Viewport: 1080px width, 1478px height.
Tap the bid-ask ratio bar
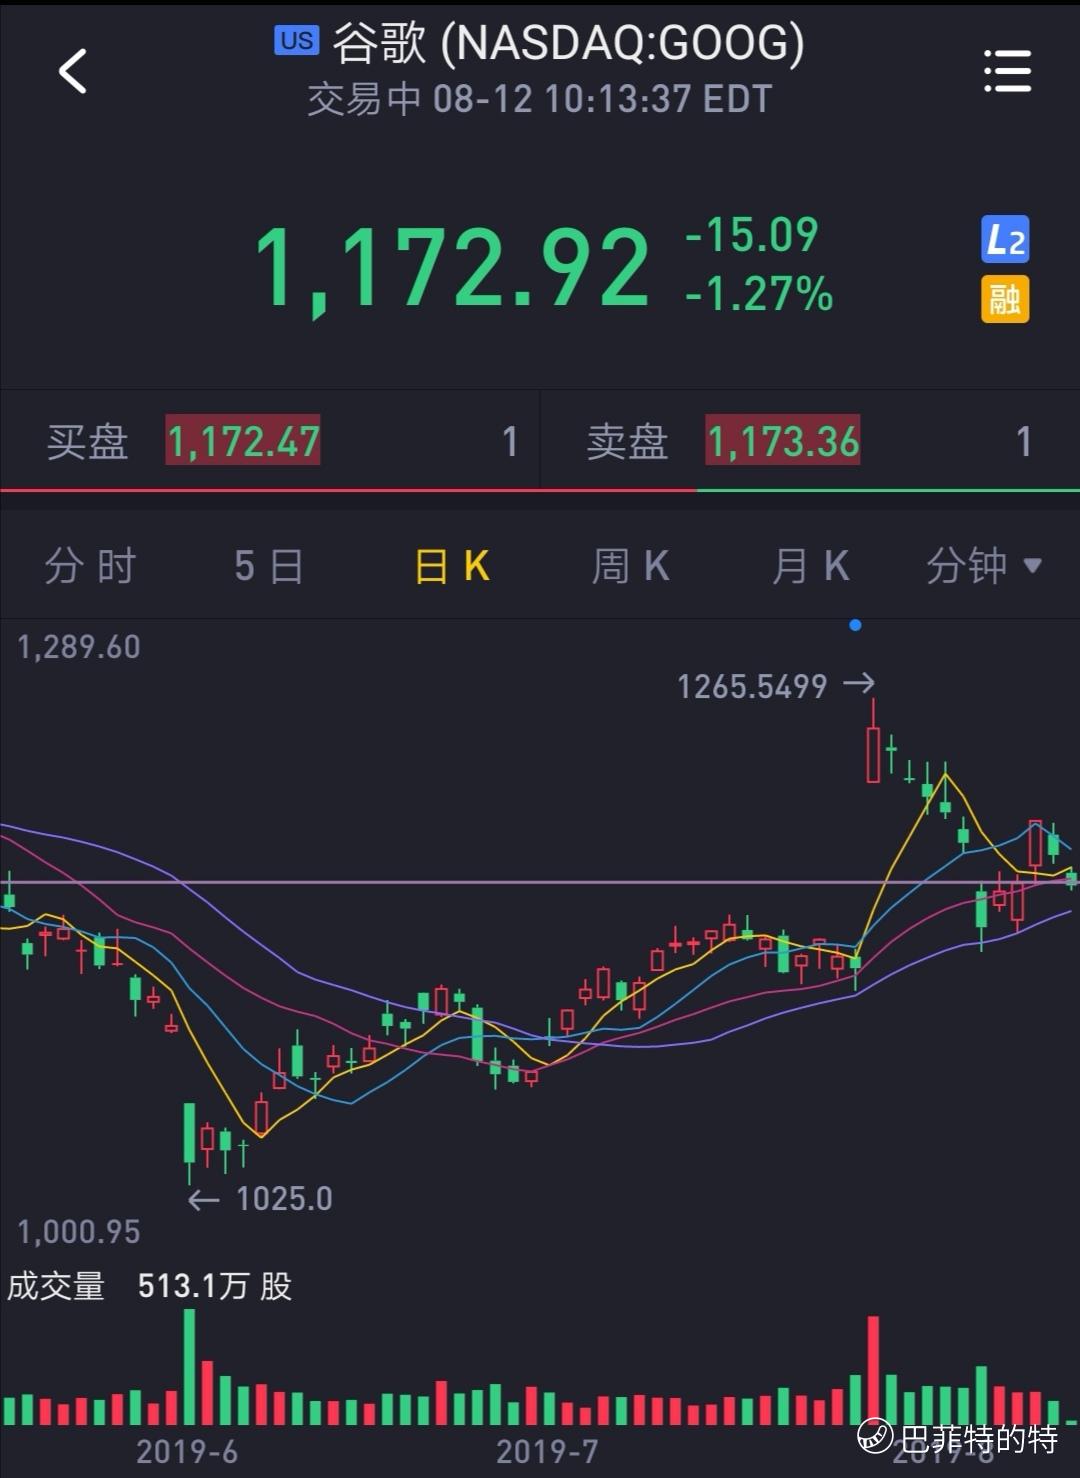pos(540,490)
